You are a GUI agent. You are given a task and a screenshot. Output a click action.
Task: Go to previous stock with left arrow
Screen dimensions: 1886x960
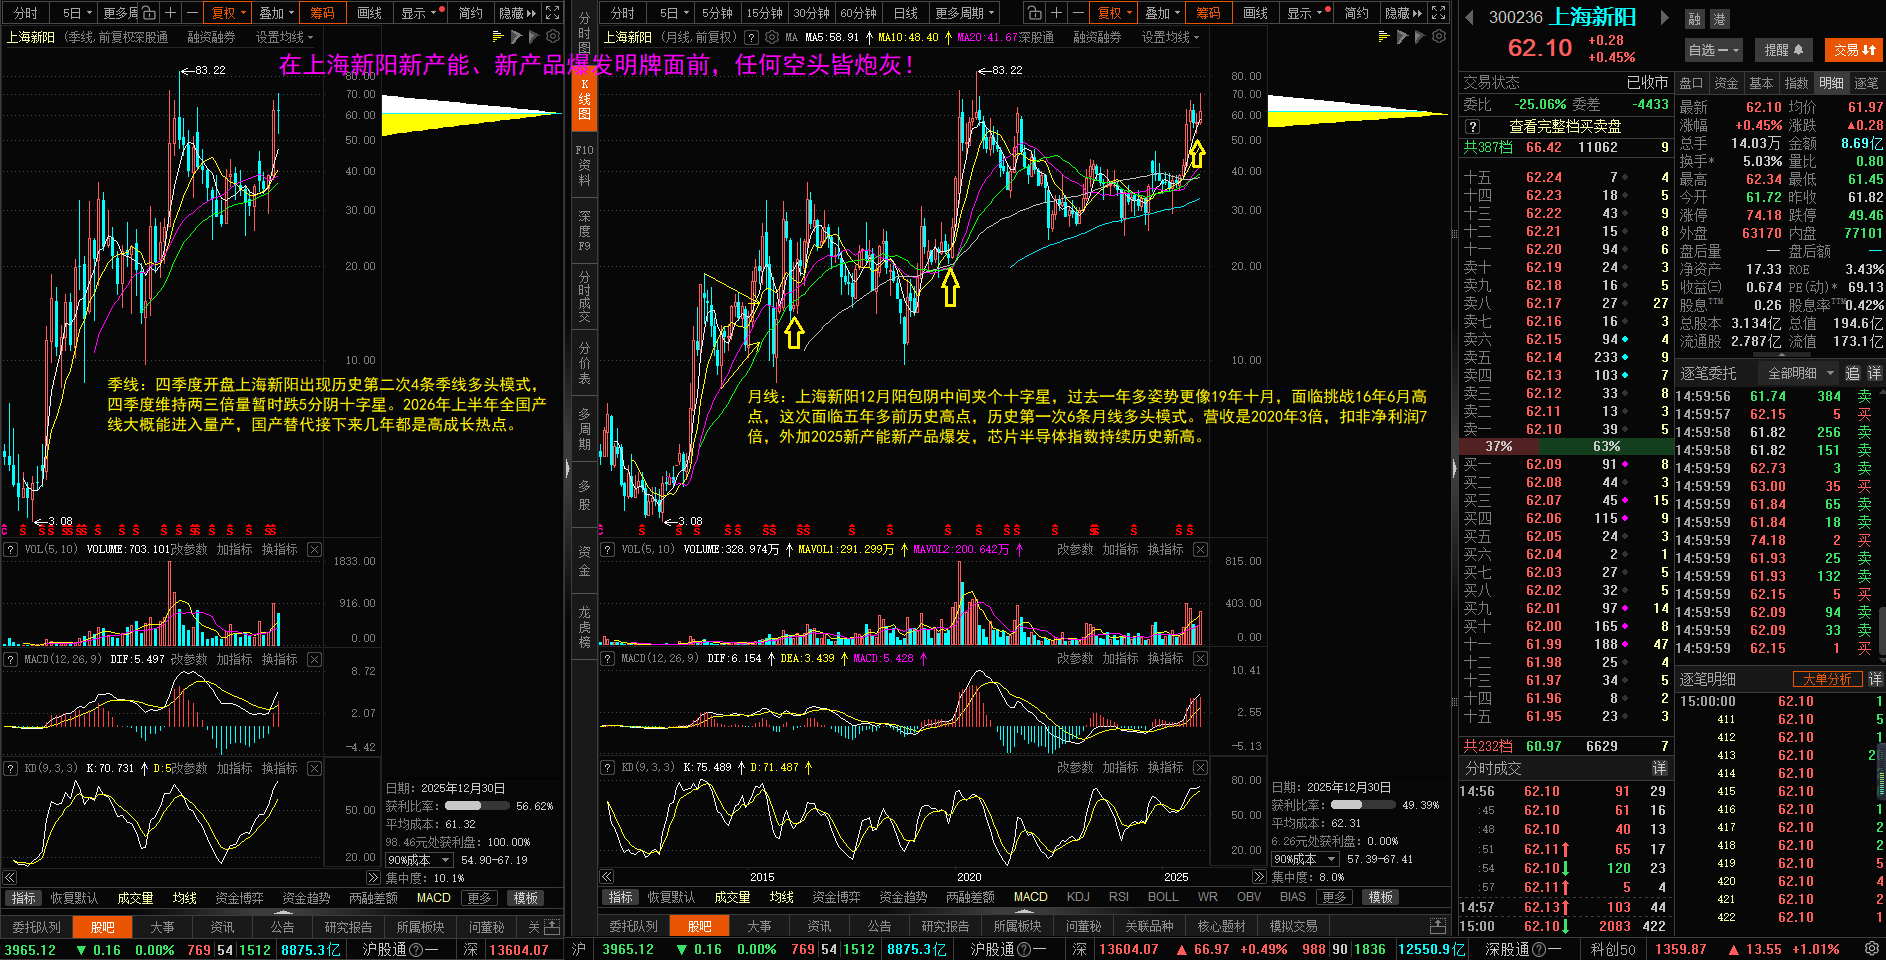[1469, 17]
